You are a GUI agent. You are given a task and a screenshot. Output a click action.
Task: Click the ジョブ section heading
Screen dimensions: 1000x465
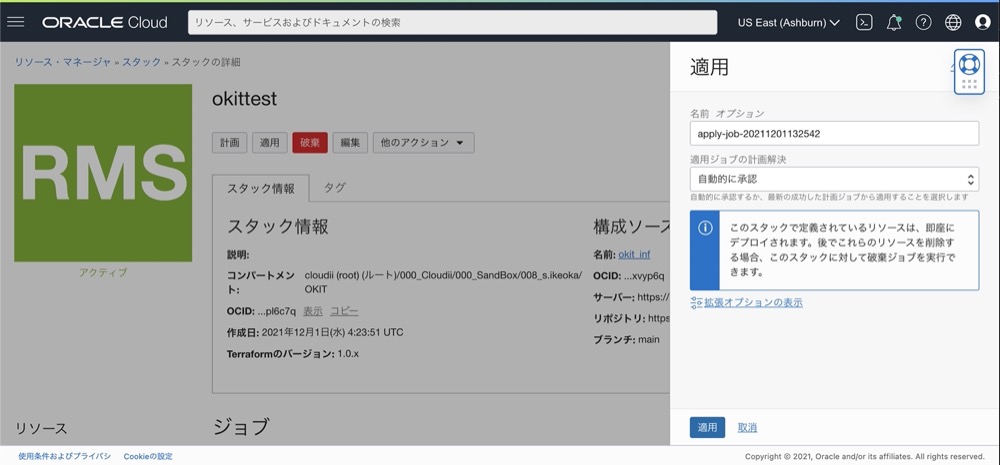240,428
